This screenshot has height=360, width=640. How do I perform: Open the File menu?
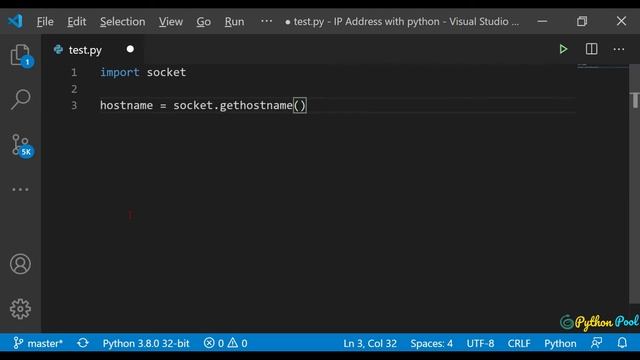45,22
